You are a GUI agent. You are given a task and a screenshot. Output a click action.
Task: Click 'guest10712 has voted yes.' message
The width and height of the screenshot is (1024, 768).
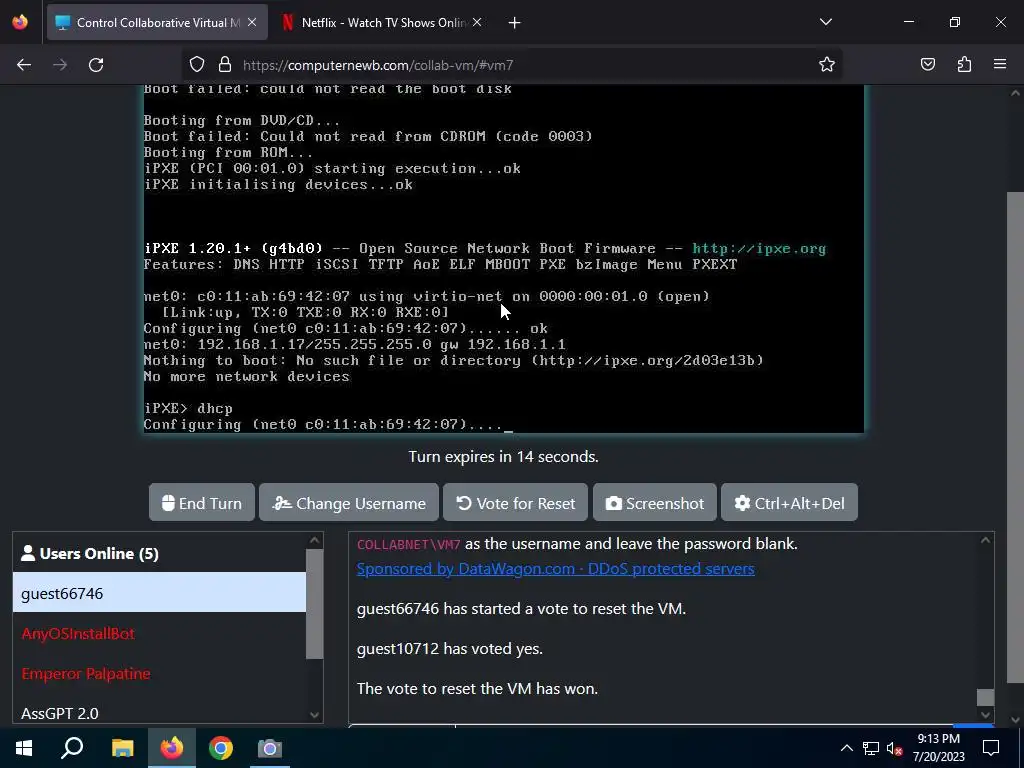(x=449, y=648)
